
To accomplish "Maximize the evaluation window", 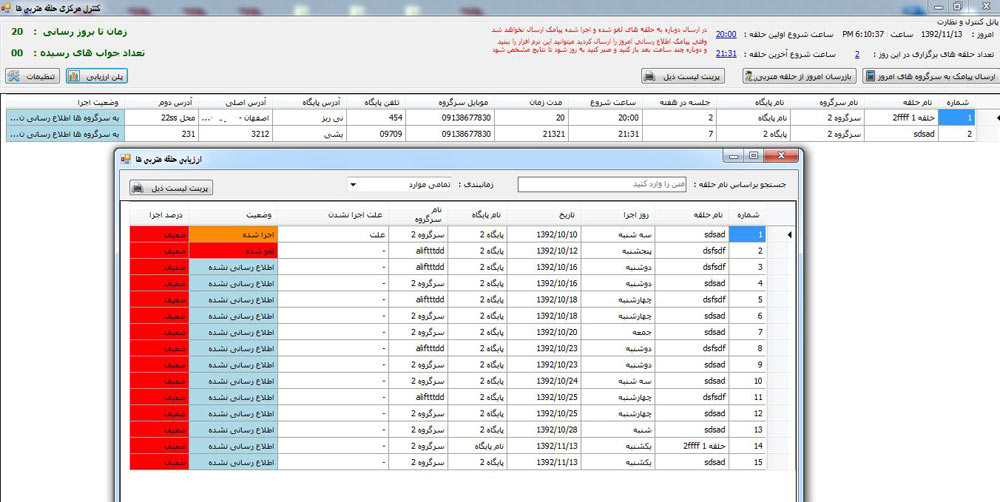I will coord(754,157).
